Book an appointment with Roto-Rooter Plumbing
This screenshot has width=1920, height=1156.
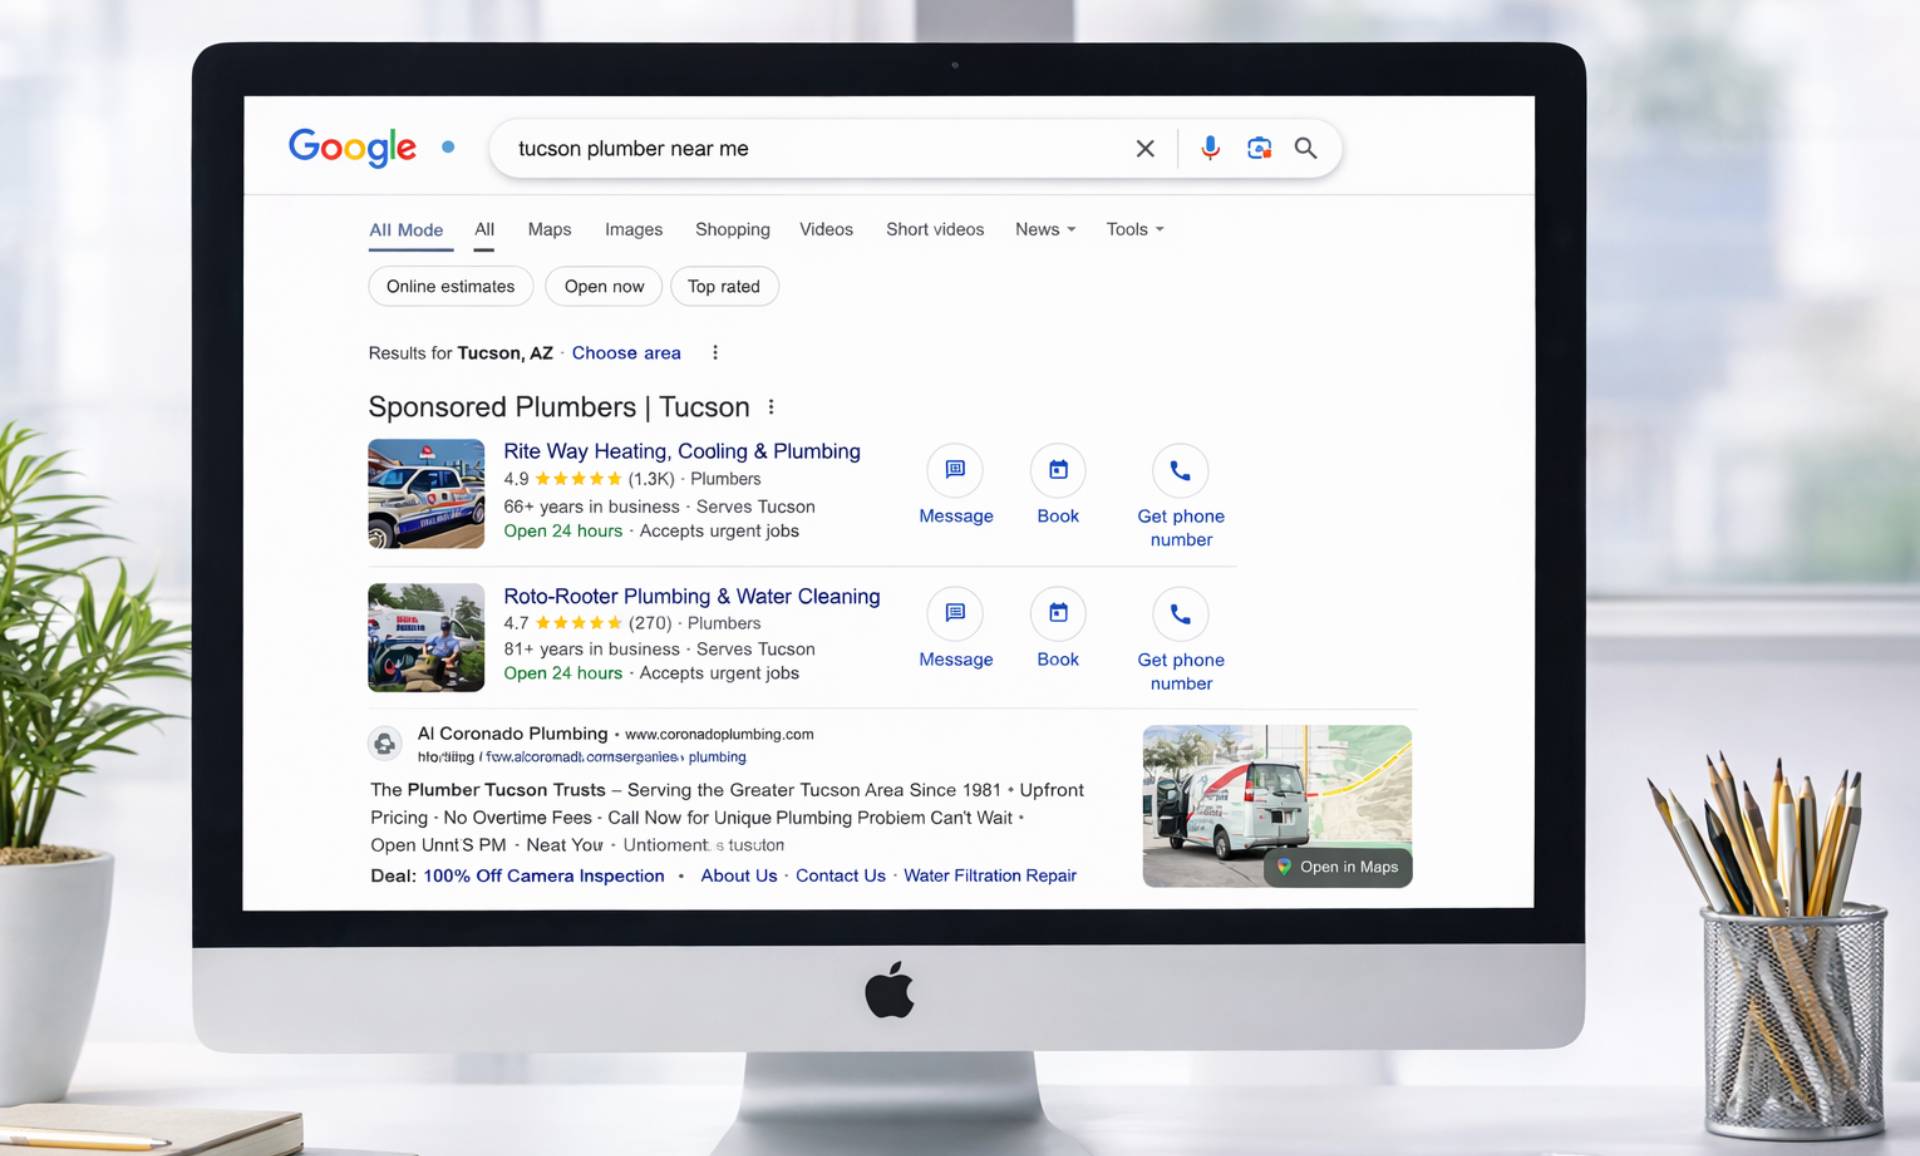click(x=1056, y=614)
